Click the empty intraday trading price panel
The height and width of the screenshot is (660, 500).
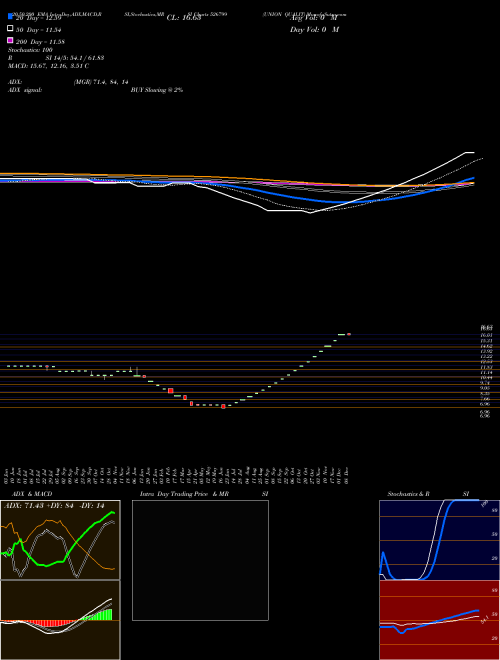pos(200,560)
